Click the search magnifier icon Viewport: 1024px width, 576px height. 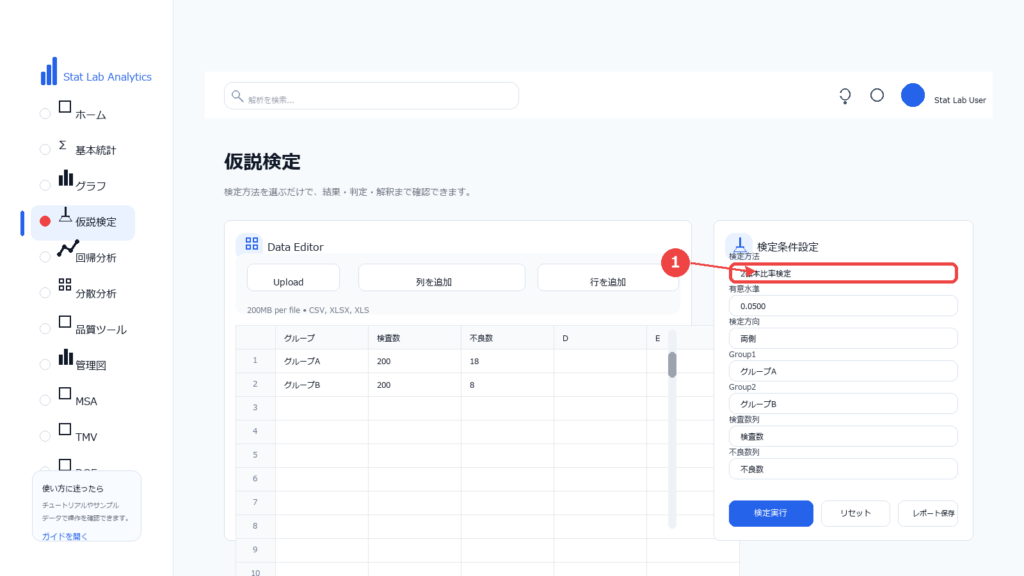click(x=237, y=96)
